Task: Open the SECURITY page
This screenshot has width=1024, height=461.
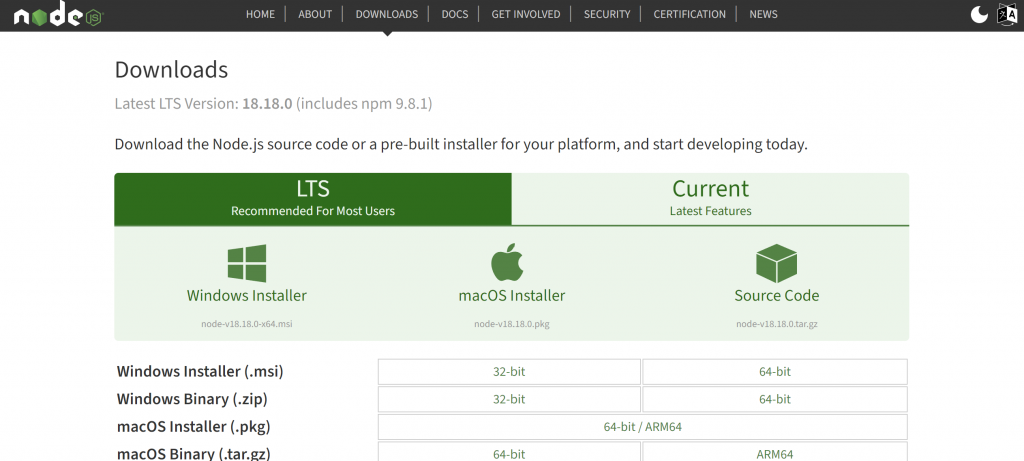Action: pyautogui.click(x=607, y=14)
